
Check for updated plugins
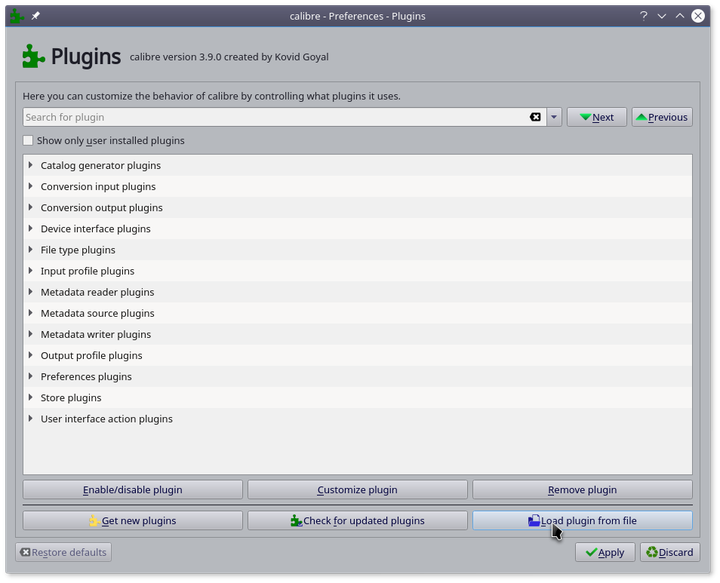(x=357, y=520)
